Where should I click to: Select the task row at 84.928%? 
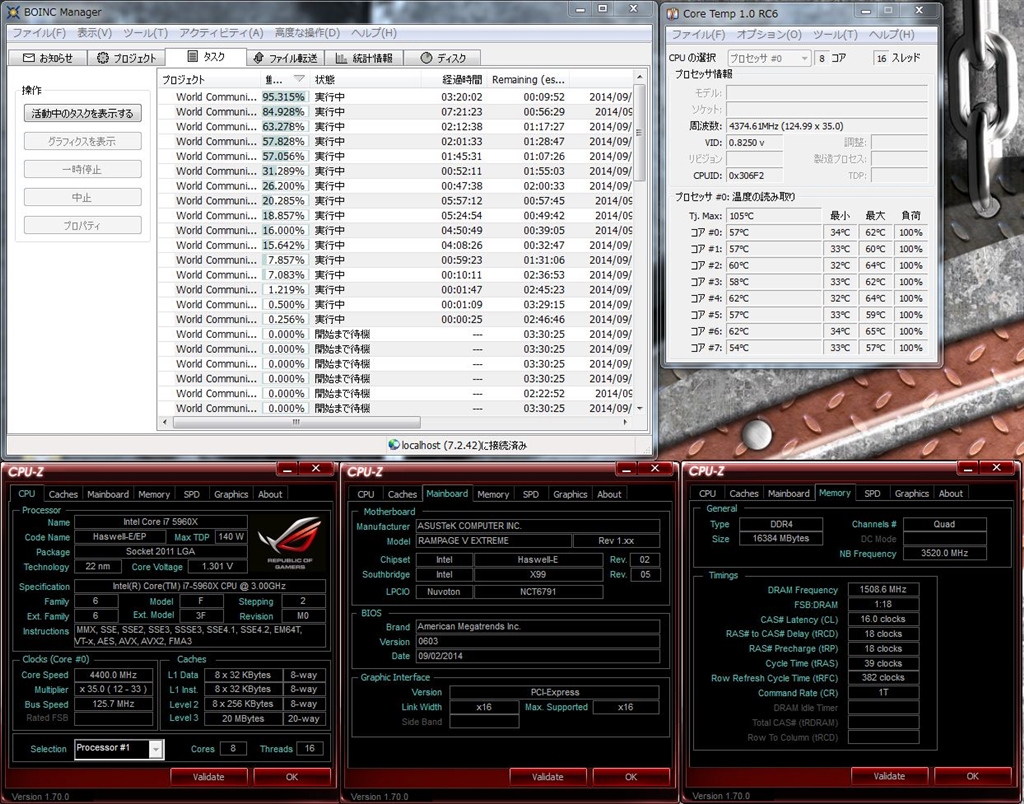click(x=396, y=112)
